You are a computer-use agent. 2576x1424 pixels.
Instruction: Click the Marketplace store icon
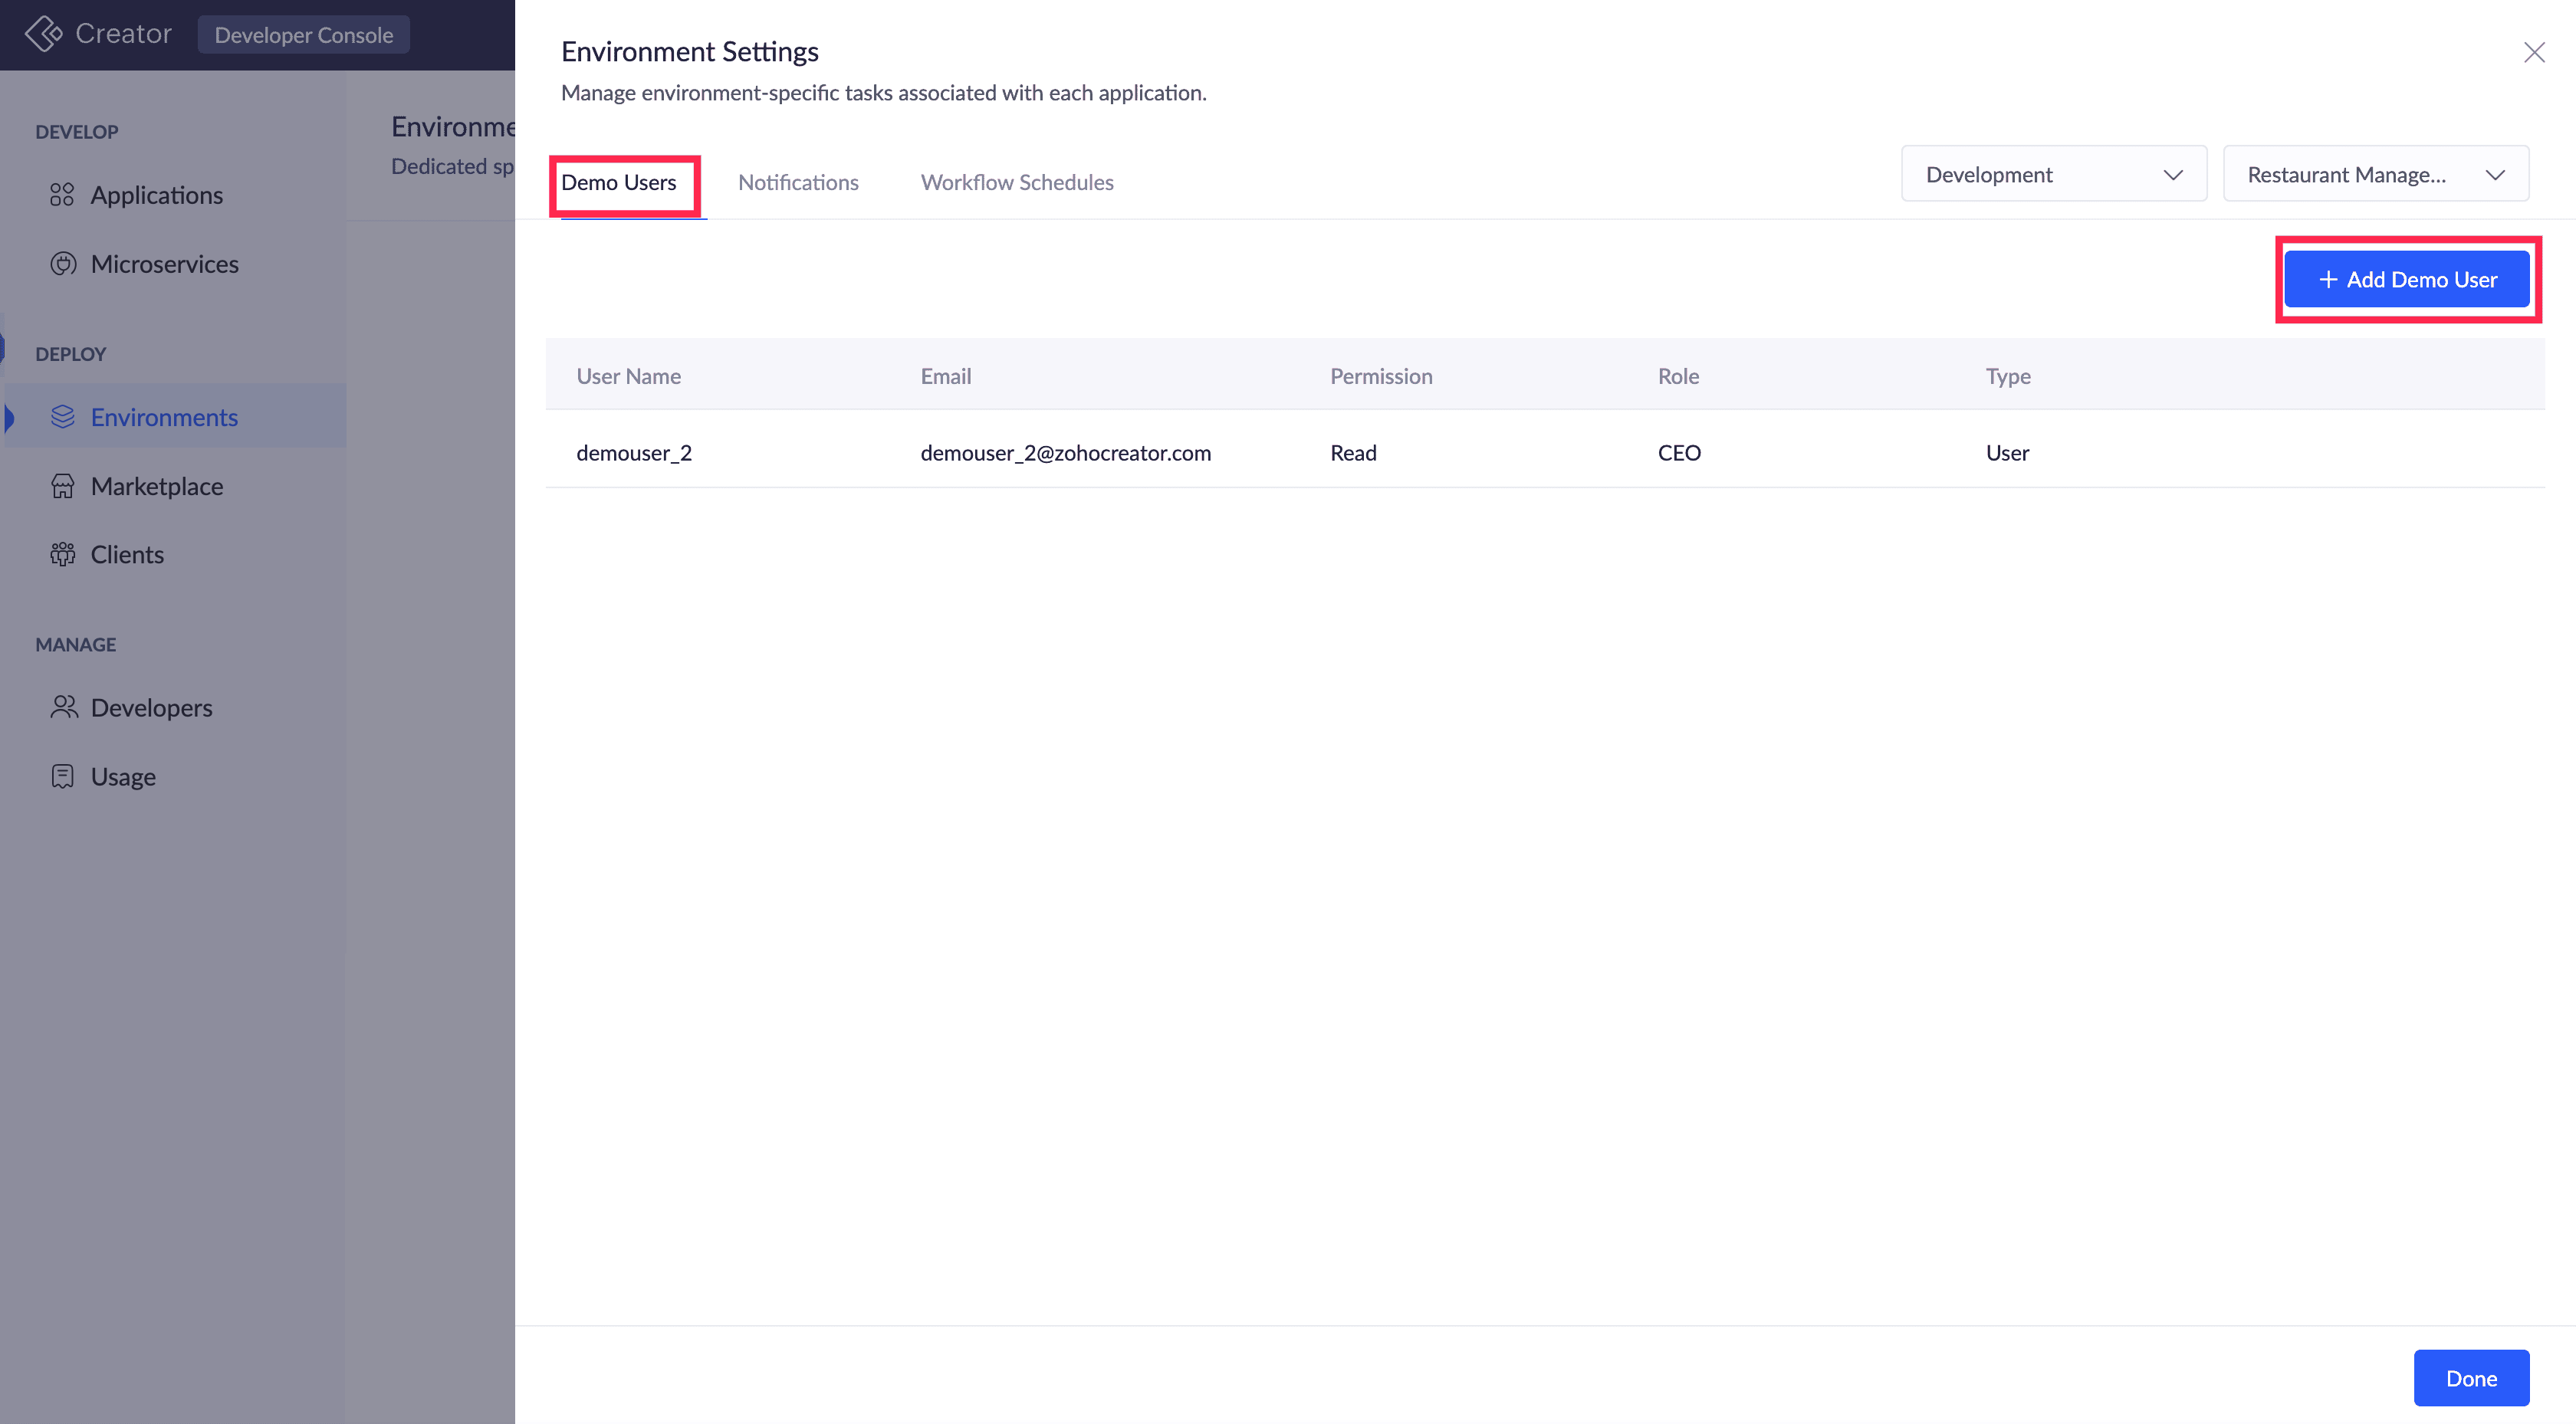coord(62,486)
